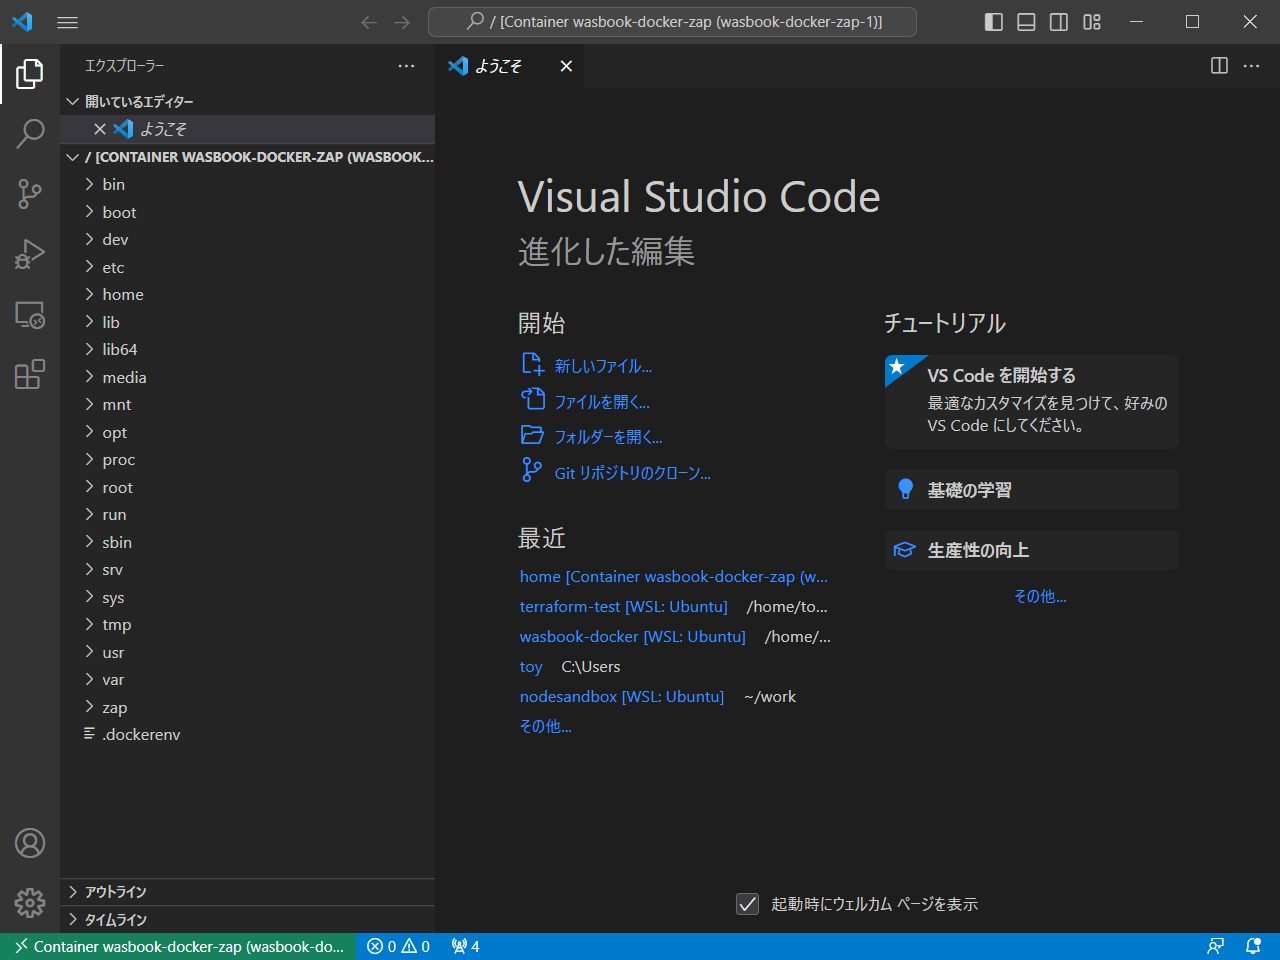This screenshot has height=960, width=1280.
Task: Select the ようこそ editor tab
Action: 510,66
